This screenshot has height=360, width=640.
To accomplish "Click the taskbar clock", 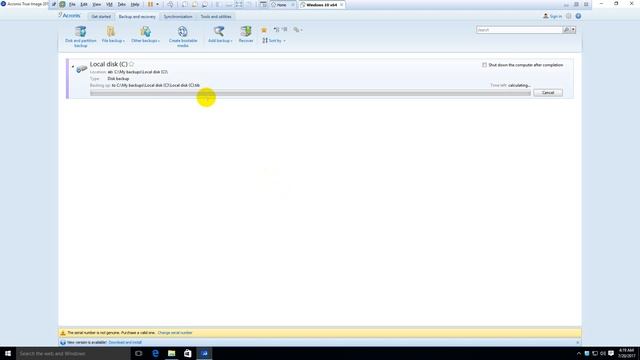I will point(626,353).
